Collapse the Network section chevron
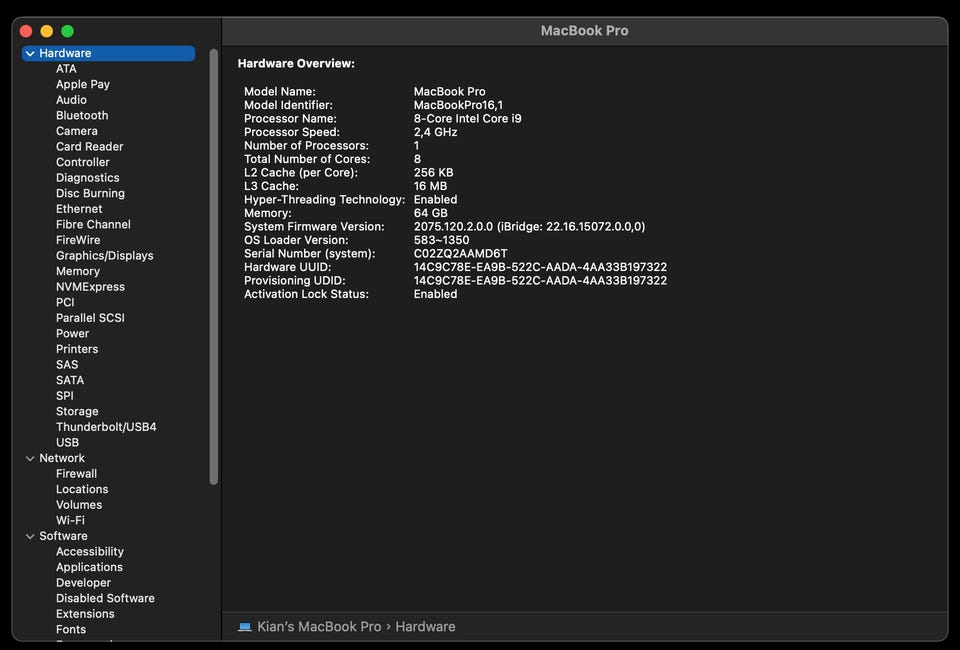This screenshot has height=650, width=960. (x=30, y=458)
